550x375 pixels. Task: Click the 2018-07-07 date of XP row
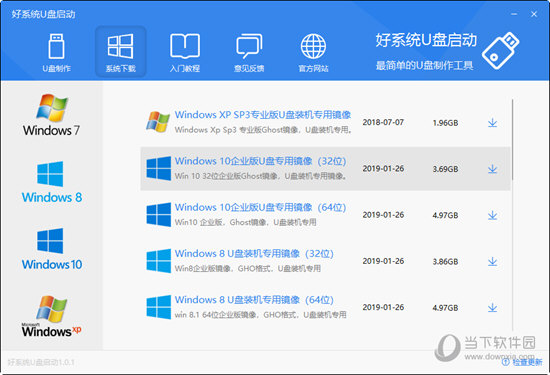[383, 122]
